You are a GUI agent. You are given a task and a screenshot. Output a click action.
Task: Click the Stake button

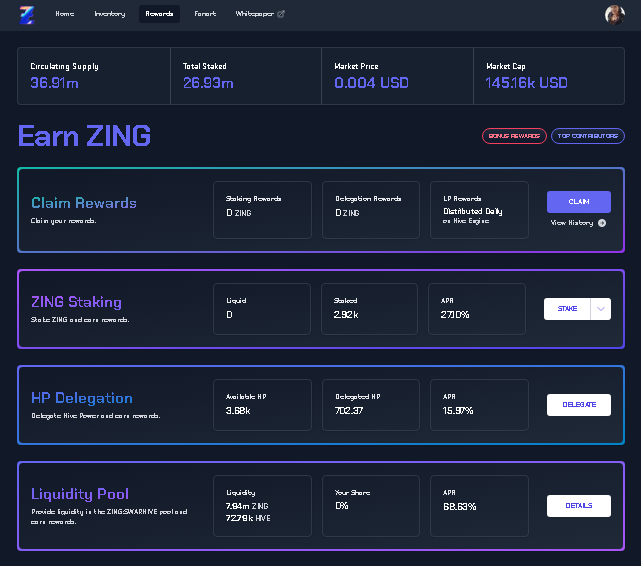pyautogui.click(x=567, y=309)
